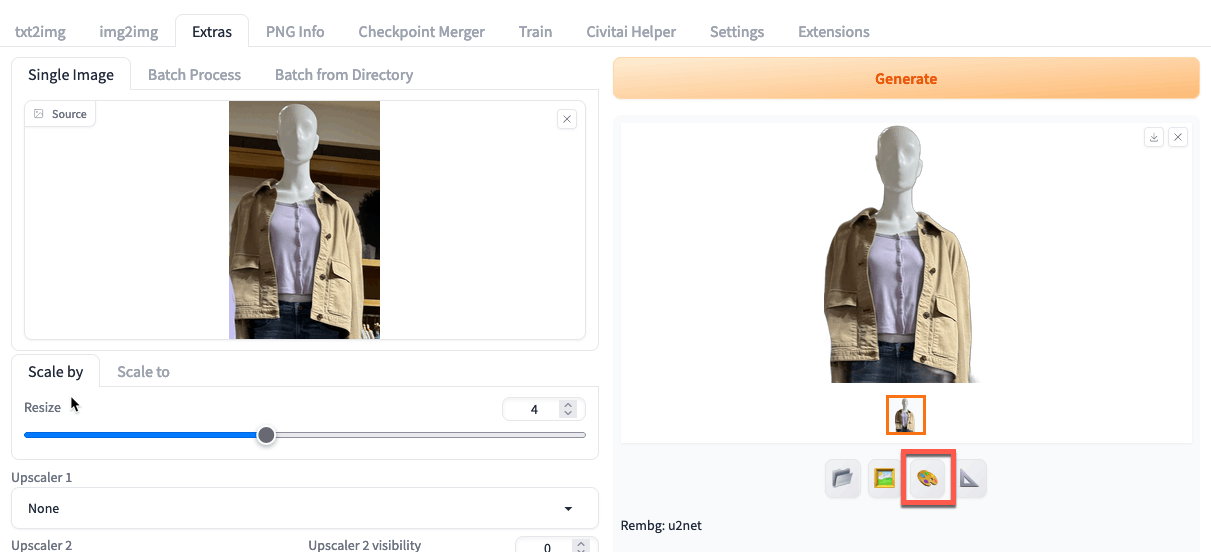Send to extras triangle ruler icon
The height and width of the screenshot is (552, 1211).
coord(970,478)
